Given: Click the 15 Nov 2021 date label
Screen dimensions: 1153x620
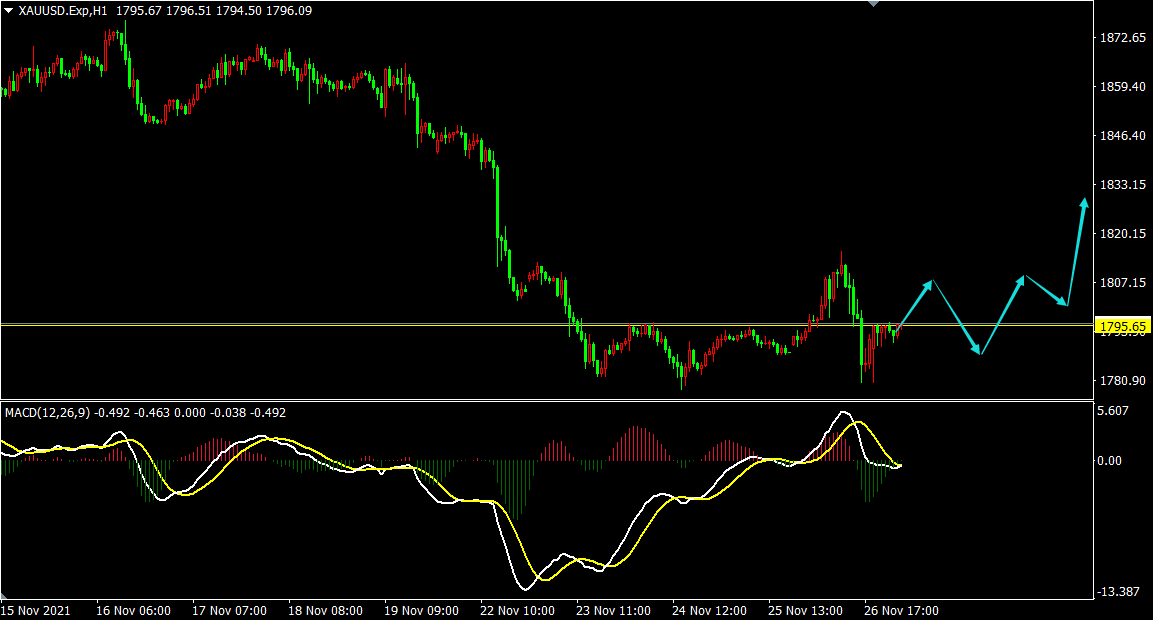Looking at the screenshot, I should point(35,610).
